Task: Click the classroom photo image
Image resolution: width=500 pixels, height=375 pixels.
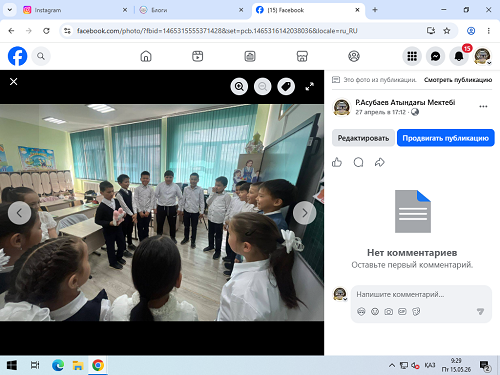Action: click(162, 213)
